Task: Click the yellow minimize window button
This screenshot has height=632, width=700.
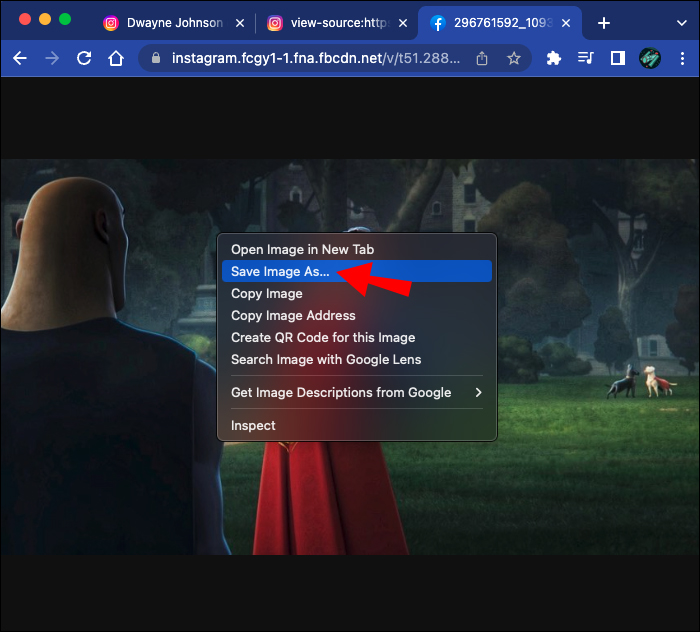Action: [45, 19]
